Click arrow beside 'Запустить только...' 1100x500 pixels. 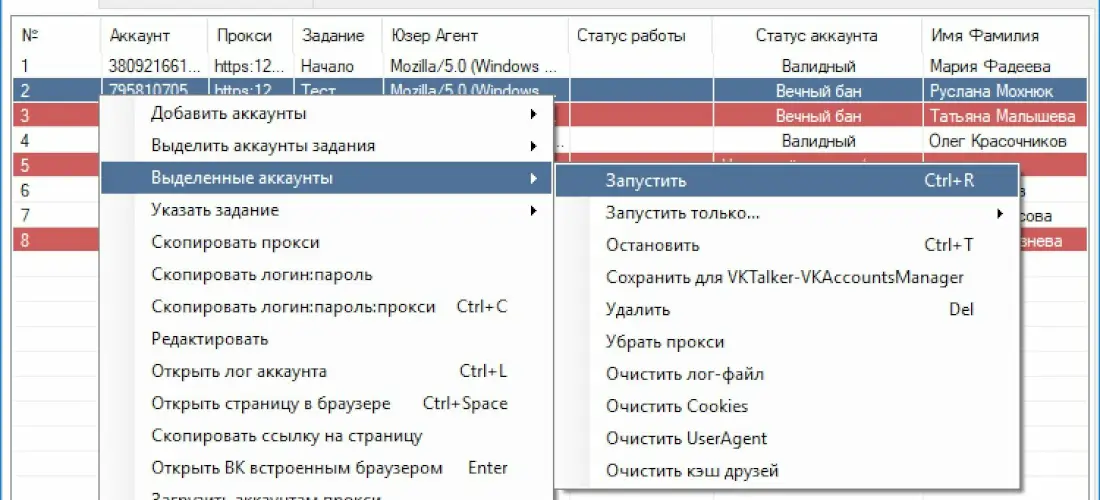click(x=1000, y=214)
